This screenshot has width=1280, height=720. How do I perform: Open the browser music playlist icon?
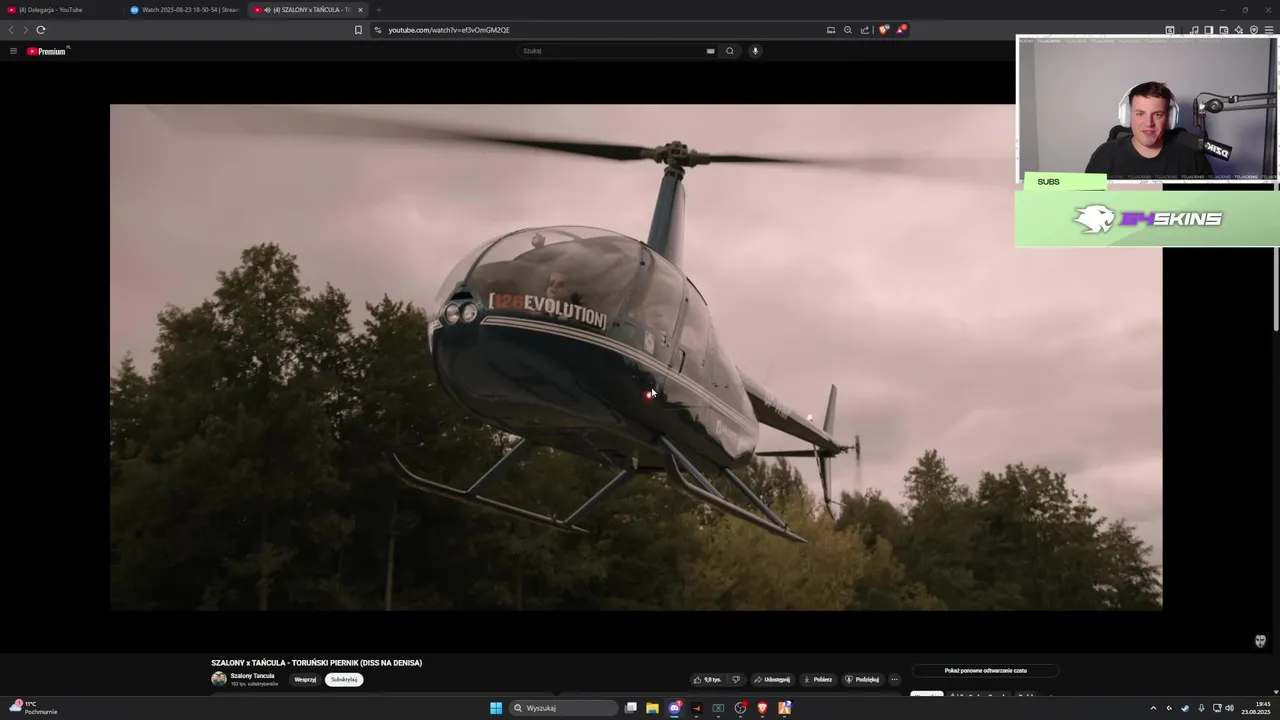pos(1194,30)
